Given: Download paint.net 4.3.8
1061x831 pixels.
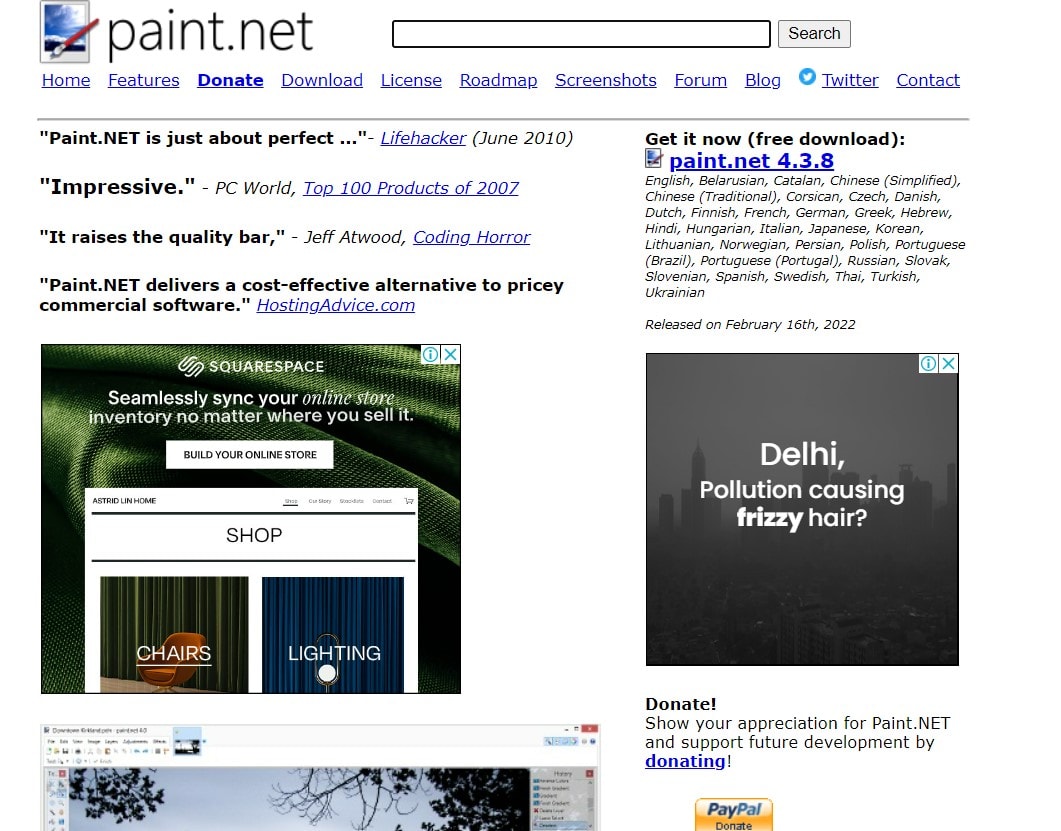Looking at the screenshot, I should point(751,160).
